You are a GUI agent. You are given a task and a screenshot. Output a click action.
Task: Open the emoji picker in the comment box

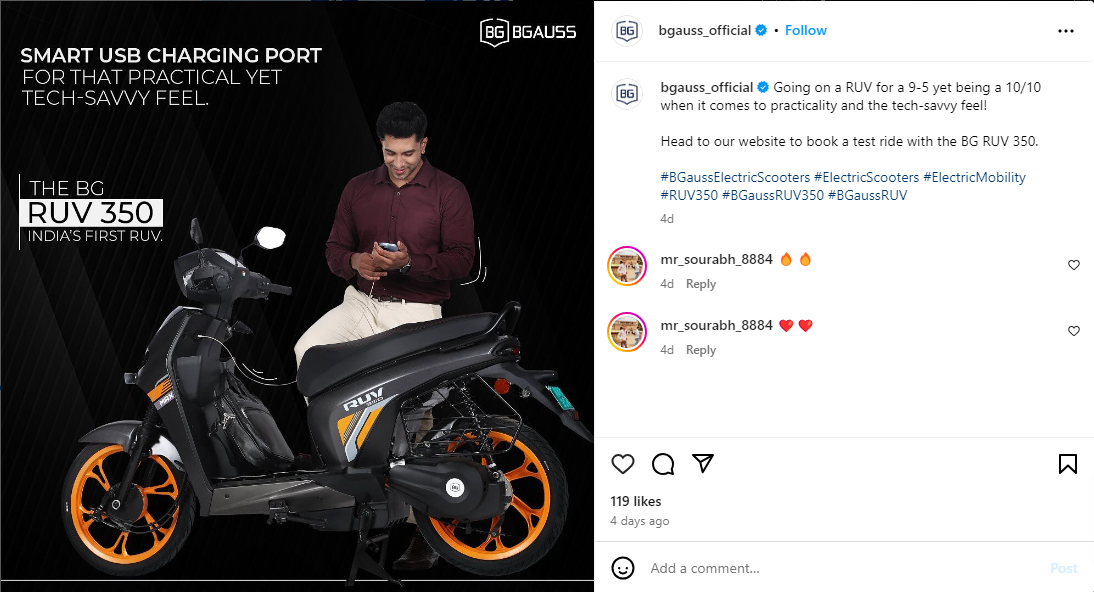pos(623,568)
